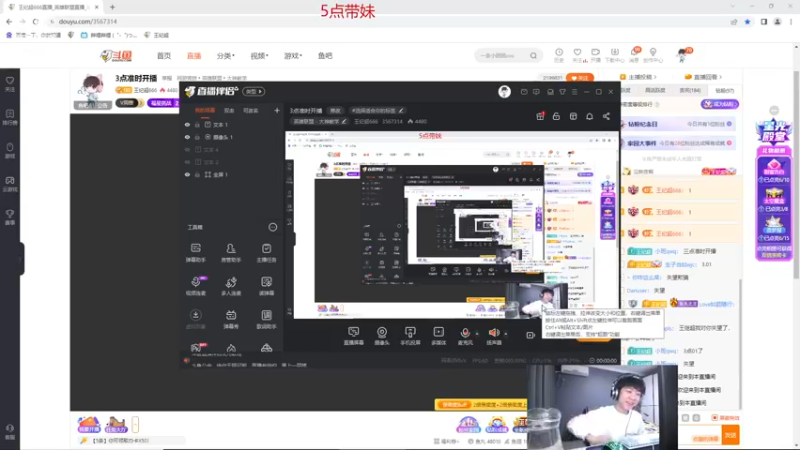Toggle visibility of 文本 1 source
This screenshot has height=450, width=800.
187,124
